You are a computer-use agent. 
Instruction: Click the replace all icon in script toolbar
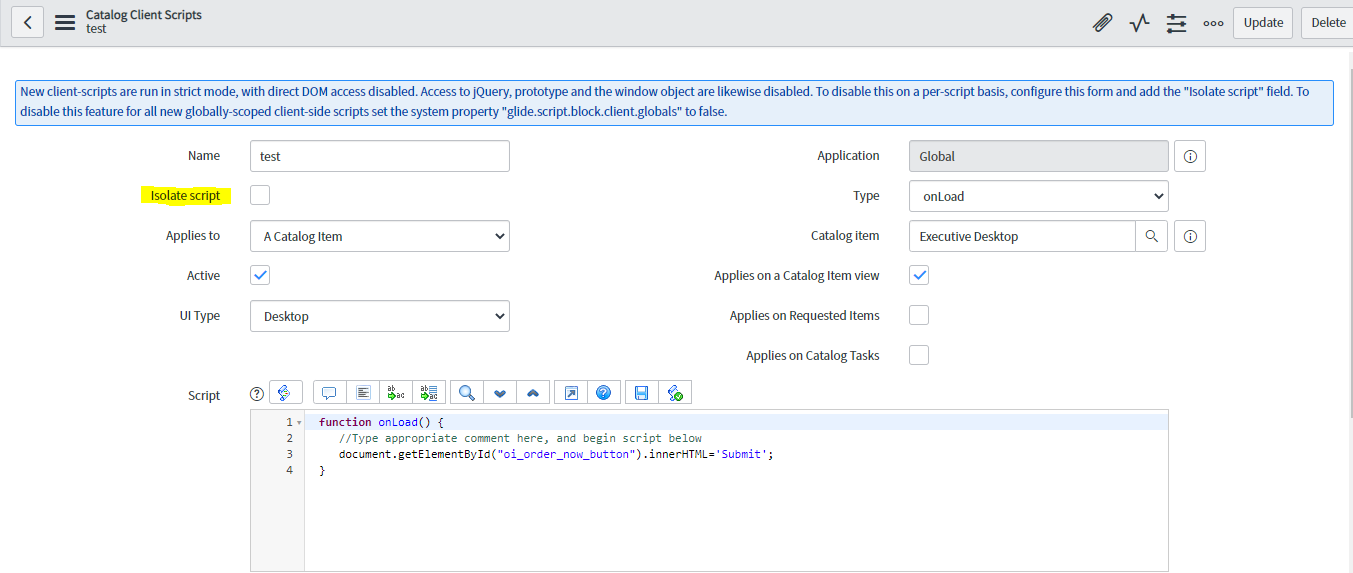(x=430, y=393)
